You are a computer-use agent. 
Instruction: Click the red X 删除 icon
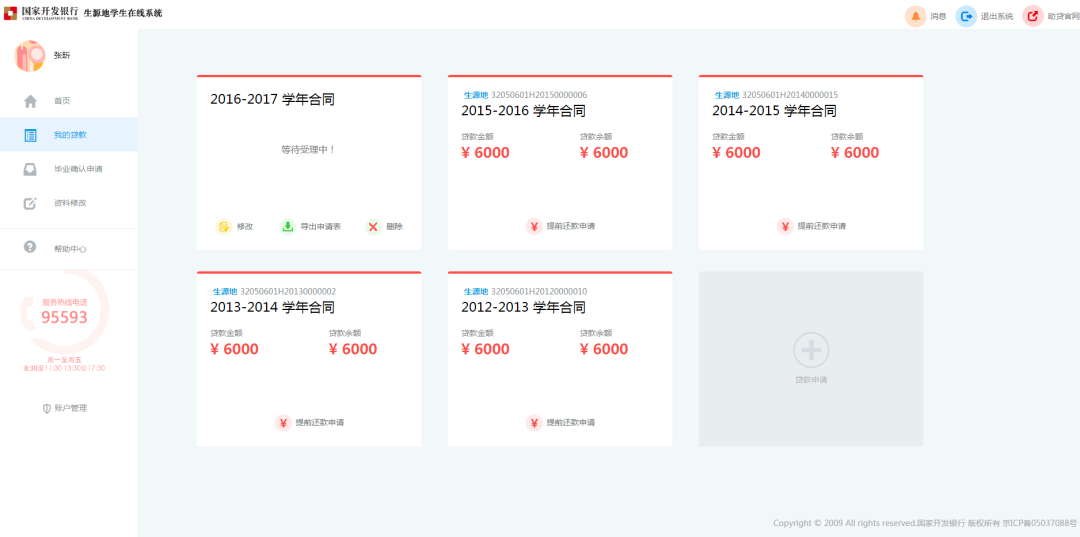[373, 227]
